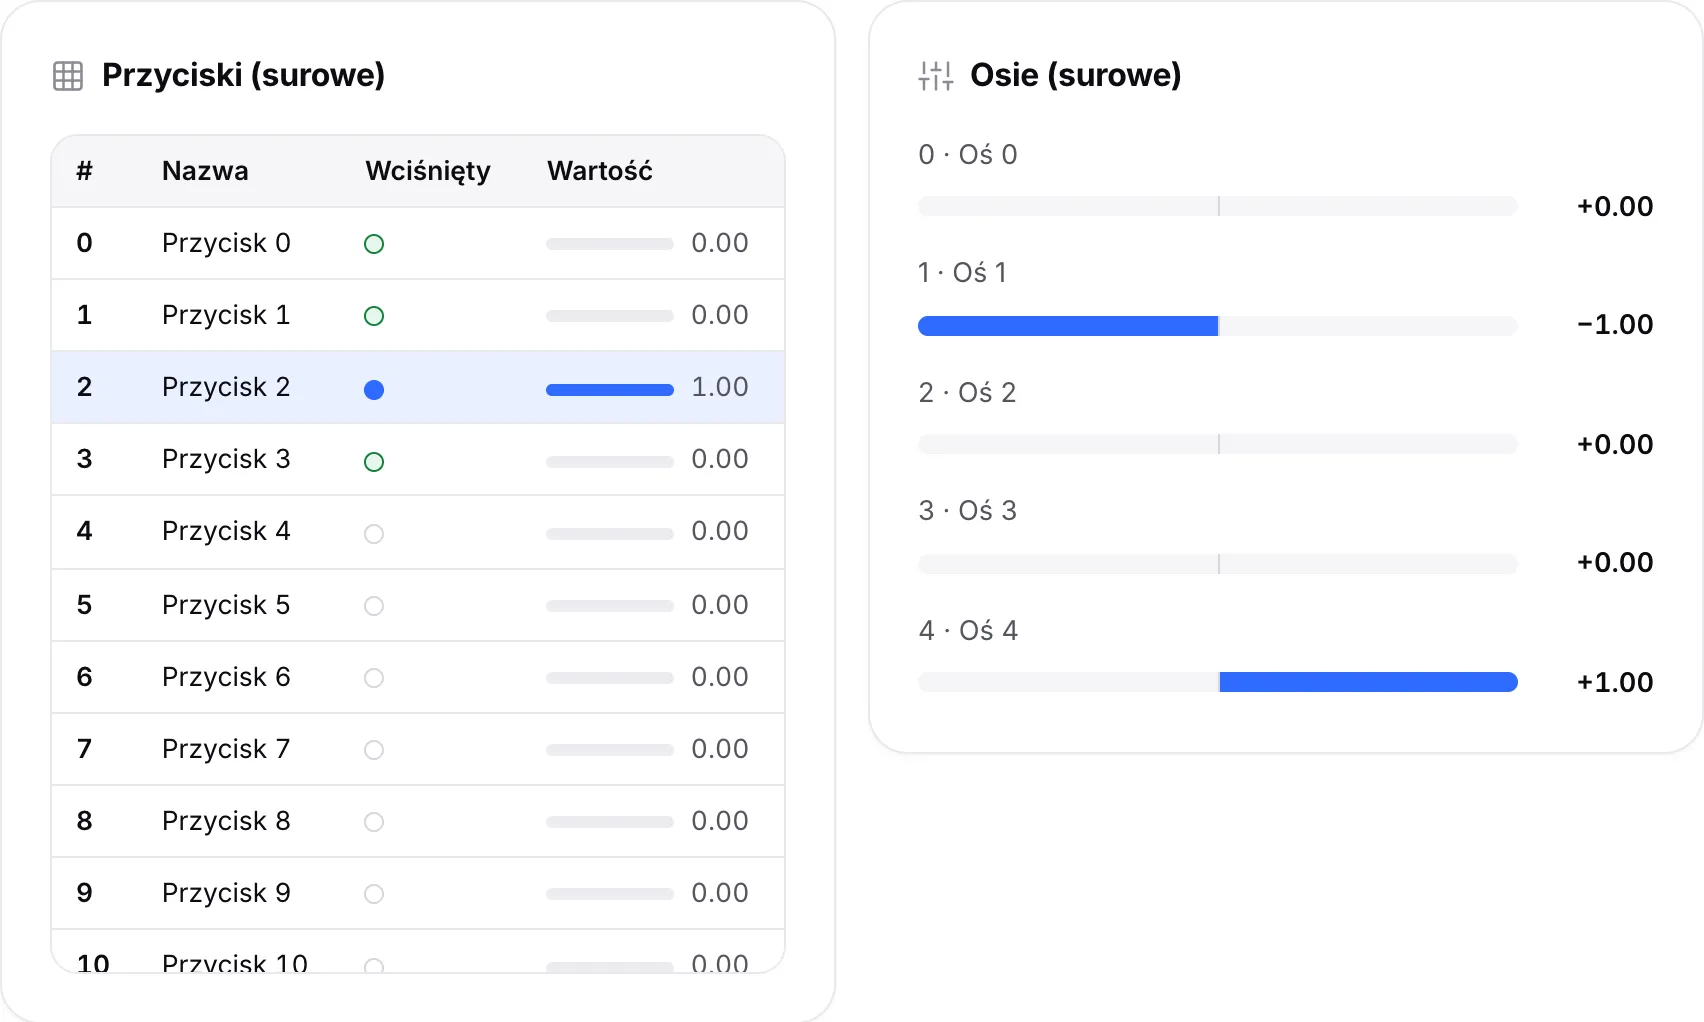Click the '4 · Oś 4' axis label
The height and width of the screenshot is (1022, 1704).
pyautogui.click(x=968, y=631)
